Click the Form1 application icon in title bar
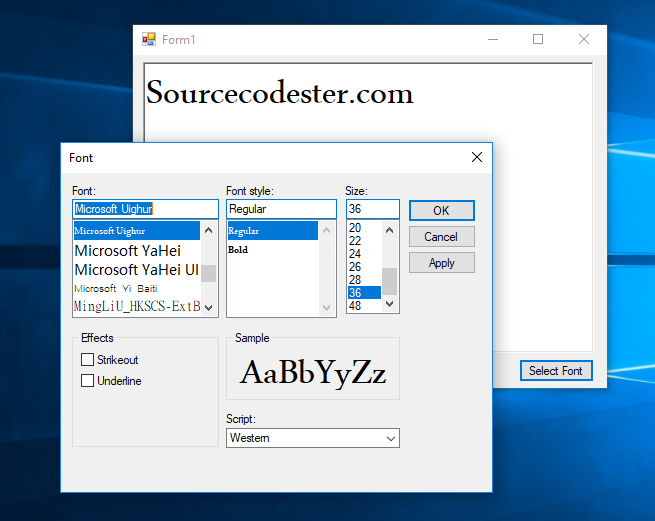Screen dimensions: 655x521 pyautogui.click(x=149, y=39)
